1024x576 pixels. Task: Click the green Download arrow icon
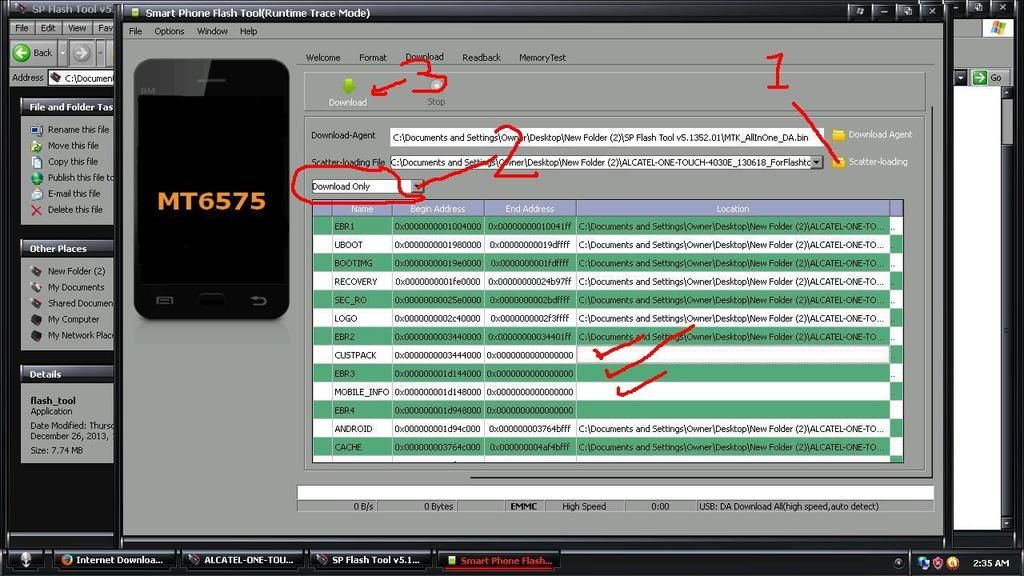348,86
